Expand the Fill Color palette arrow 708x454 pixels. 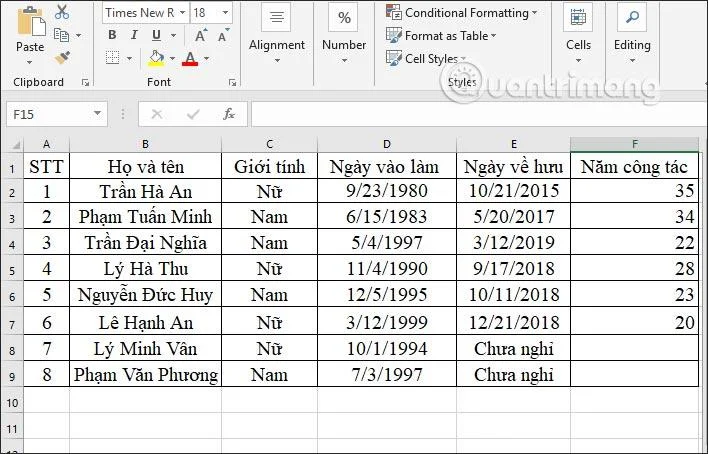pyautogui.click(x=172, y=58)
